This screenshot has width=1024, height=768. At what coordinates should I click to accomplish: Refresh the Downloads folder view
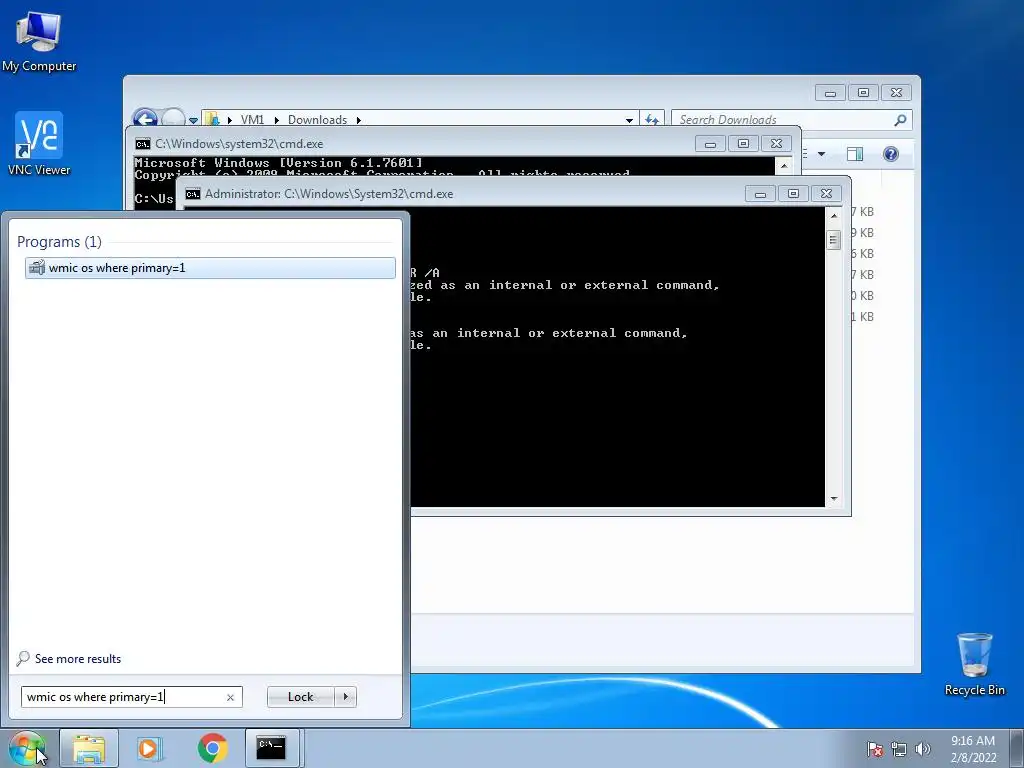click(652, 120)
